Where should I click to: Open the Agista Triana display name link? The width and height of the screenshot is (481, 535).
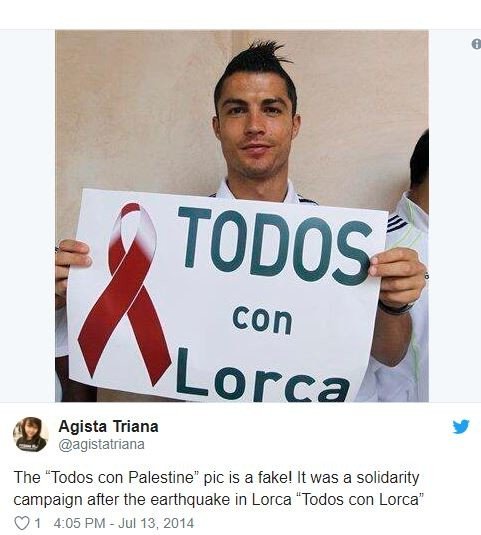tap(108, 426)
